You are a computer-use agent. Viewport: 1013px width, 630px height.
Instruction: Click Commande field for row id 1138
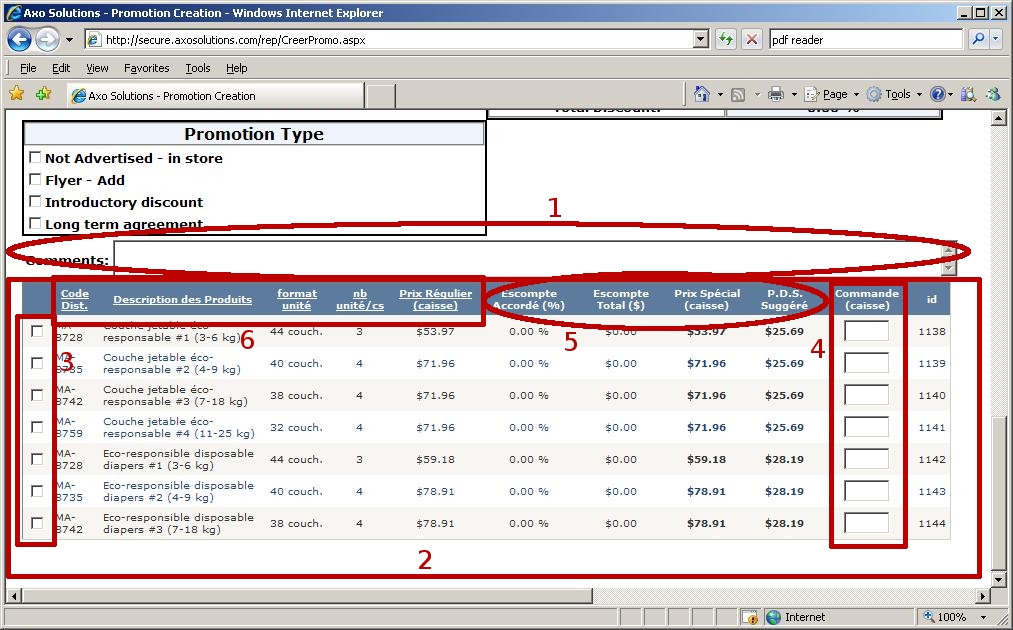[866, 331]
